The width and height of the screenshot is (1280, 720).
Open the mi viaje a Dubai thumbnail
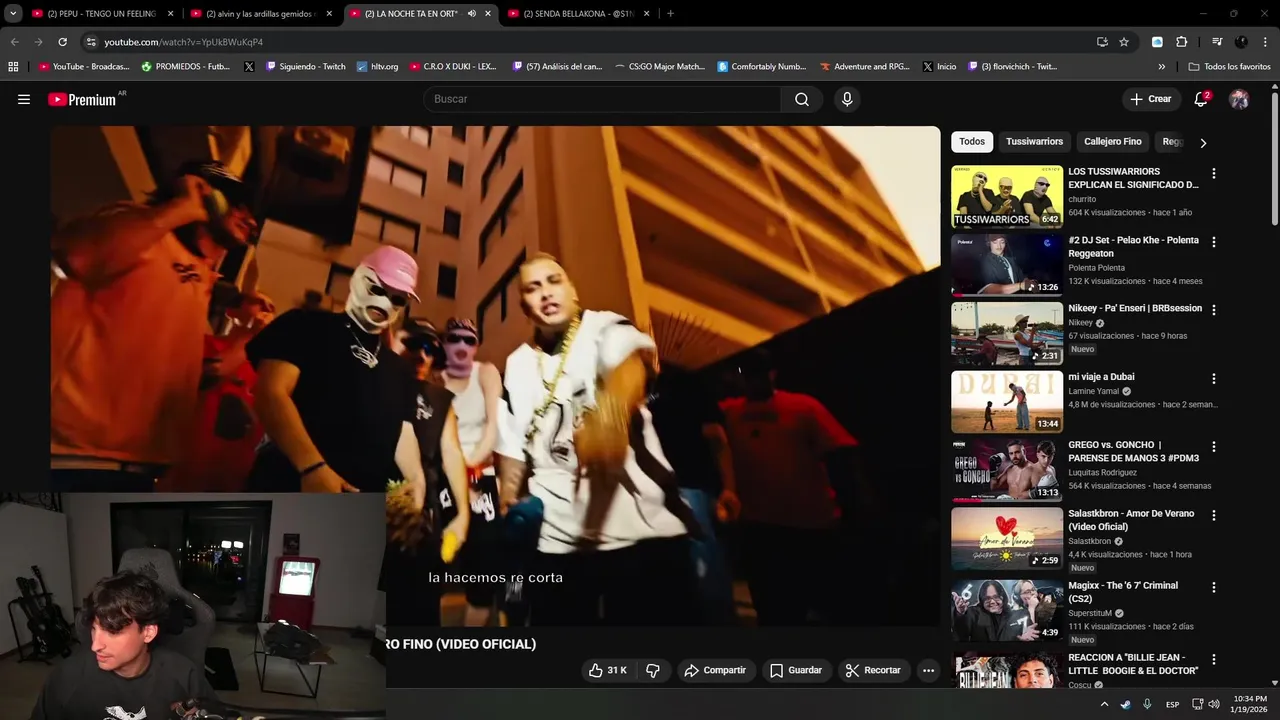tap(1006, 402)
